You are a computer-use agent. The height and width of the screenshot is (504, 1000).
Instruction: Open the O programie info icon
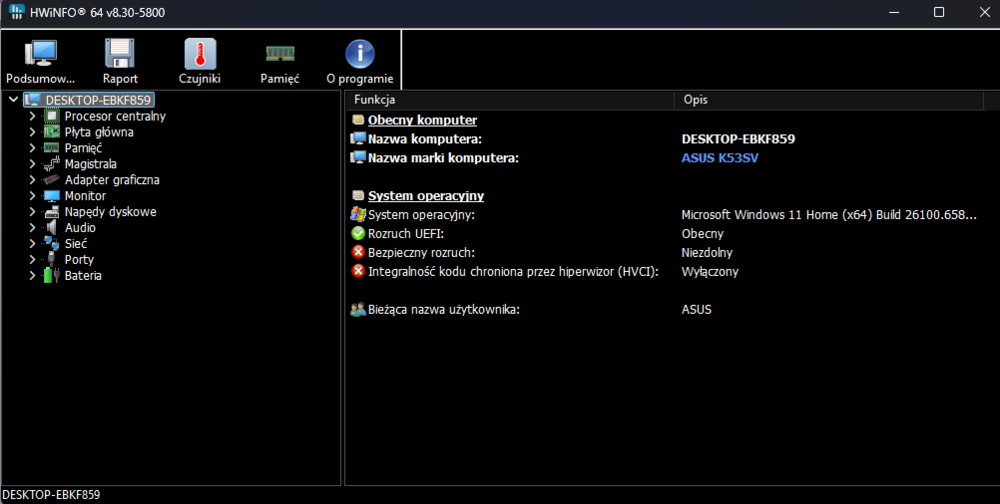[x=360, y=54]
